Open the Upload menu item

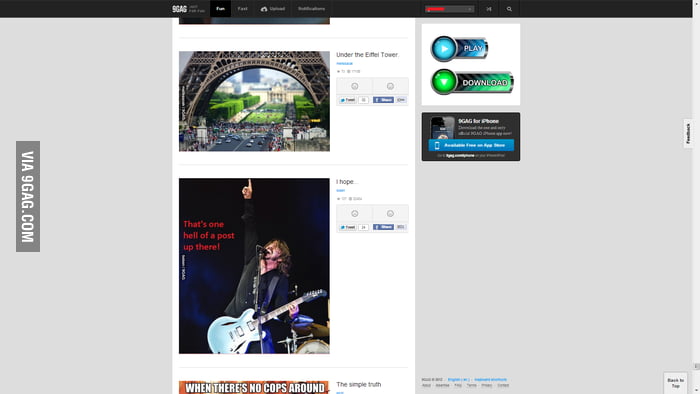click(x=273, y=8)
